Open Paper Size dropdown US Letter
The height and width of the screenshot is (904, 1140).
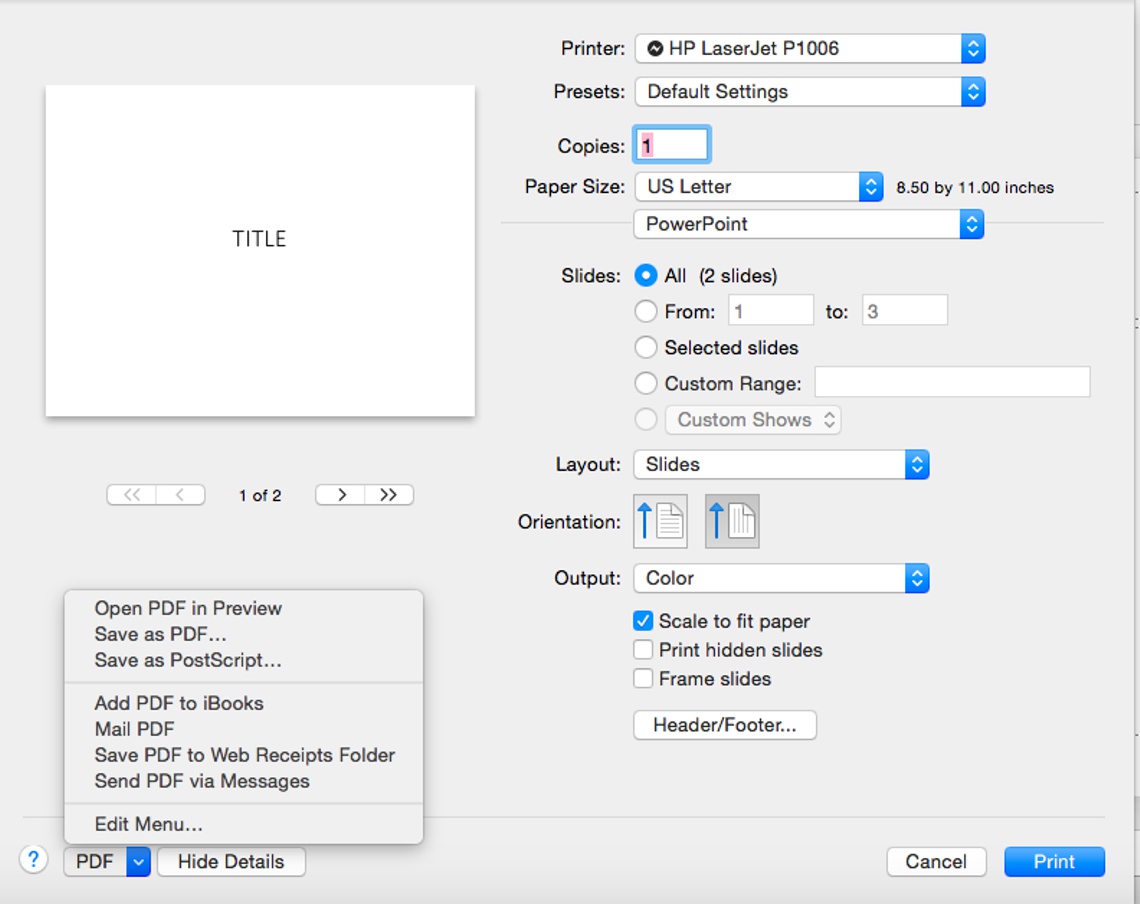coord(759,187)
